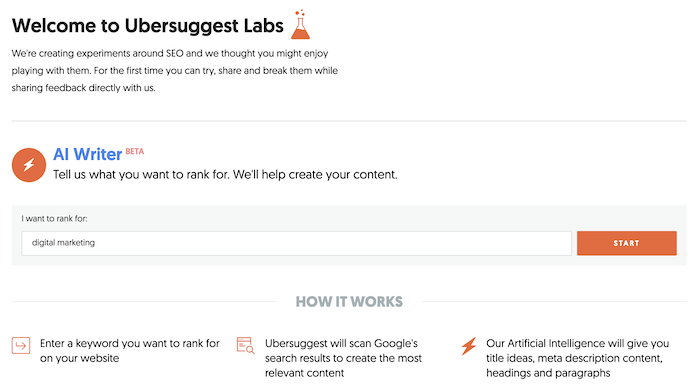This screenshot has height=389, width=700.
Task: Click the Artificial Intelligence lightning bolt icon
Action: click(x=469, y=346)
